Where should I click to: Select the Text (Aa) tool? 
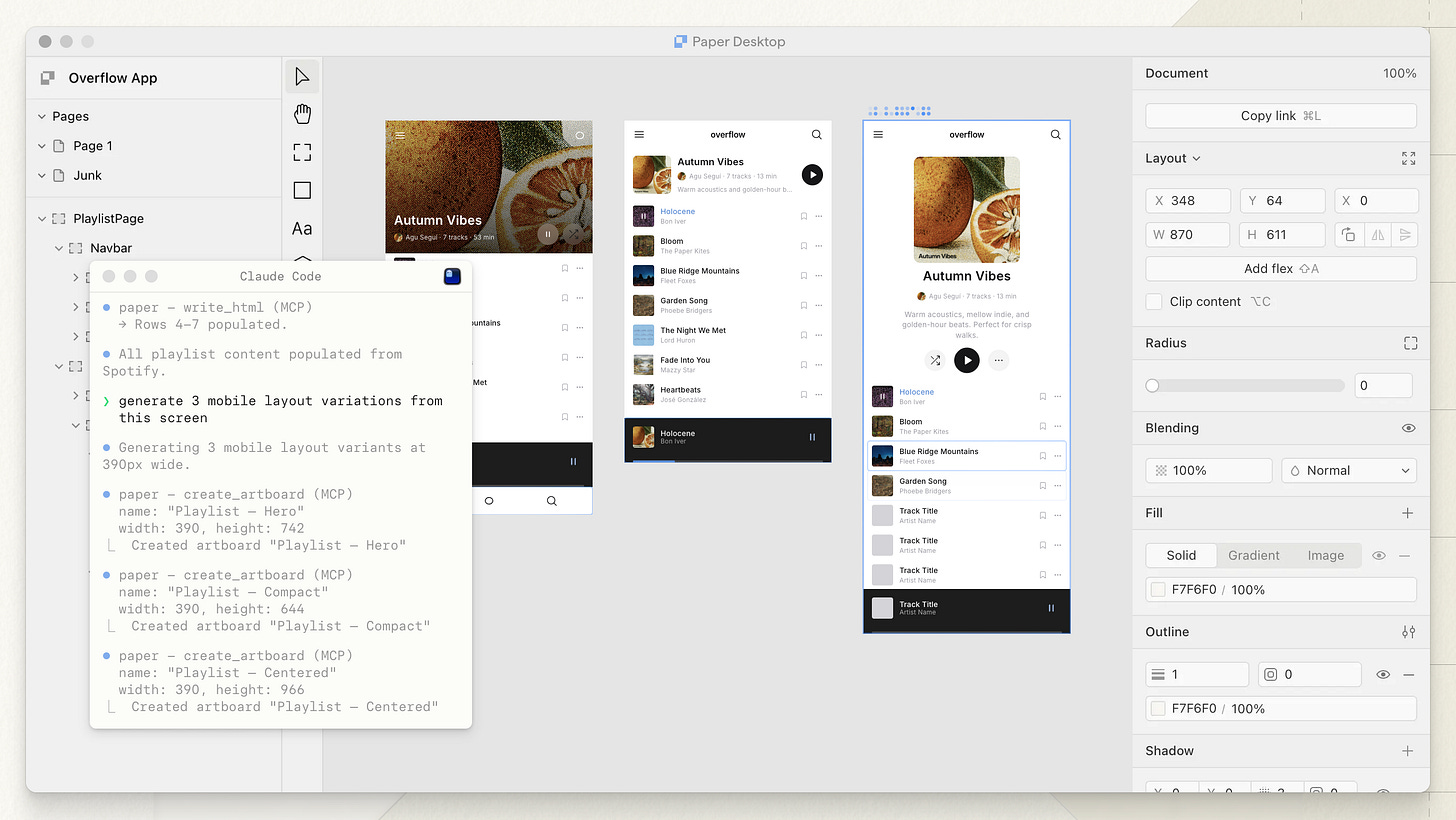coord(302,228)
